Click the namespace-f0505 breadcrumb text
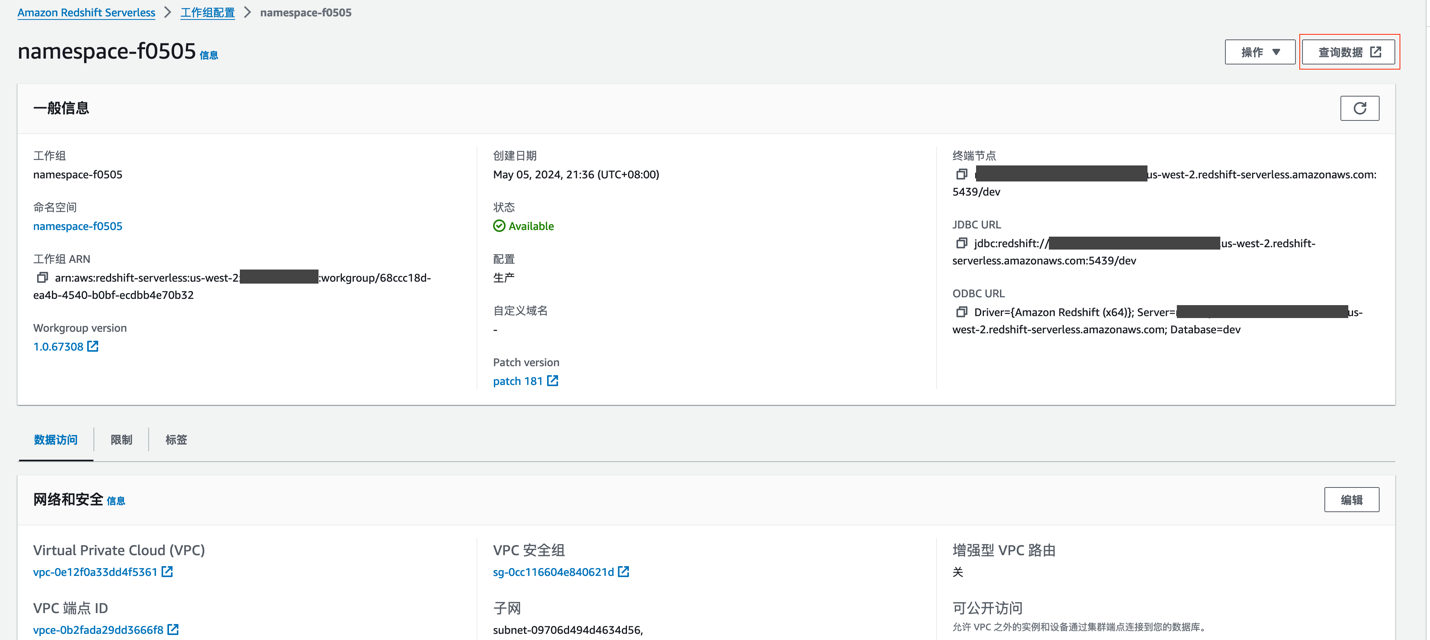 click(306, 13)
